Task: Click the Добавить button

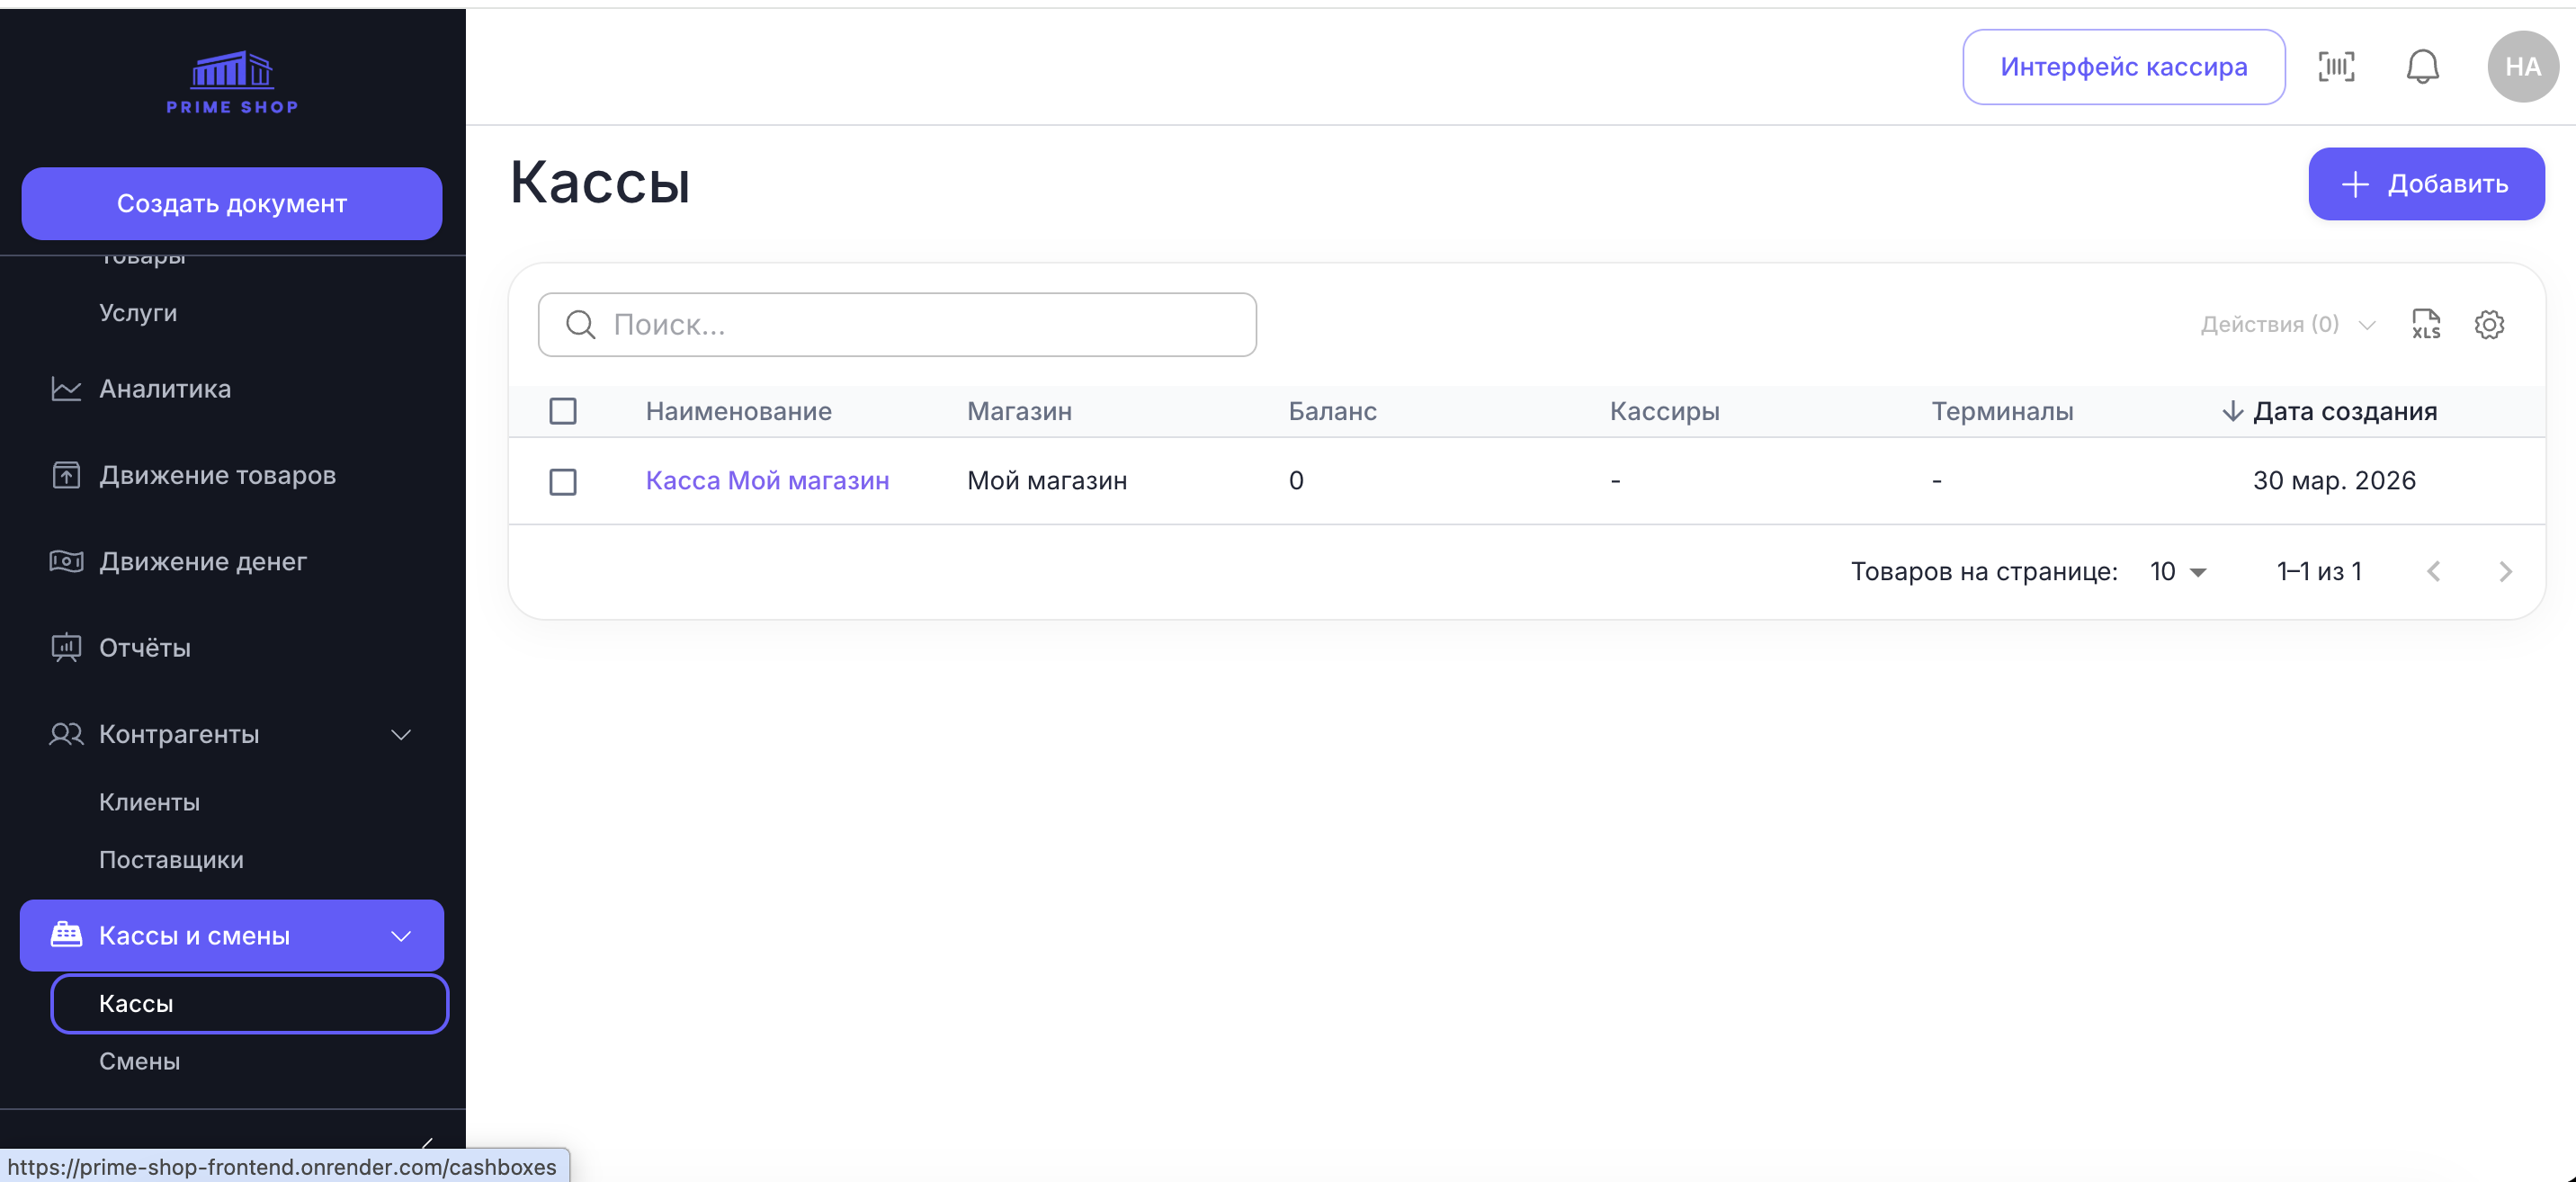Action: pos(2426,184)
